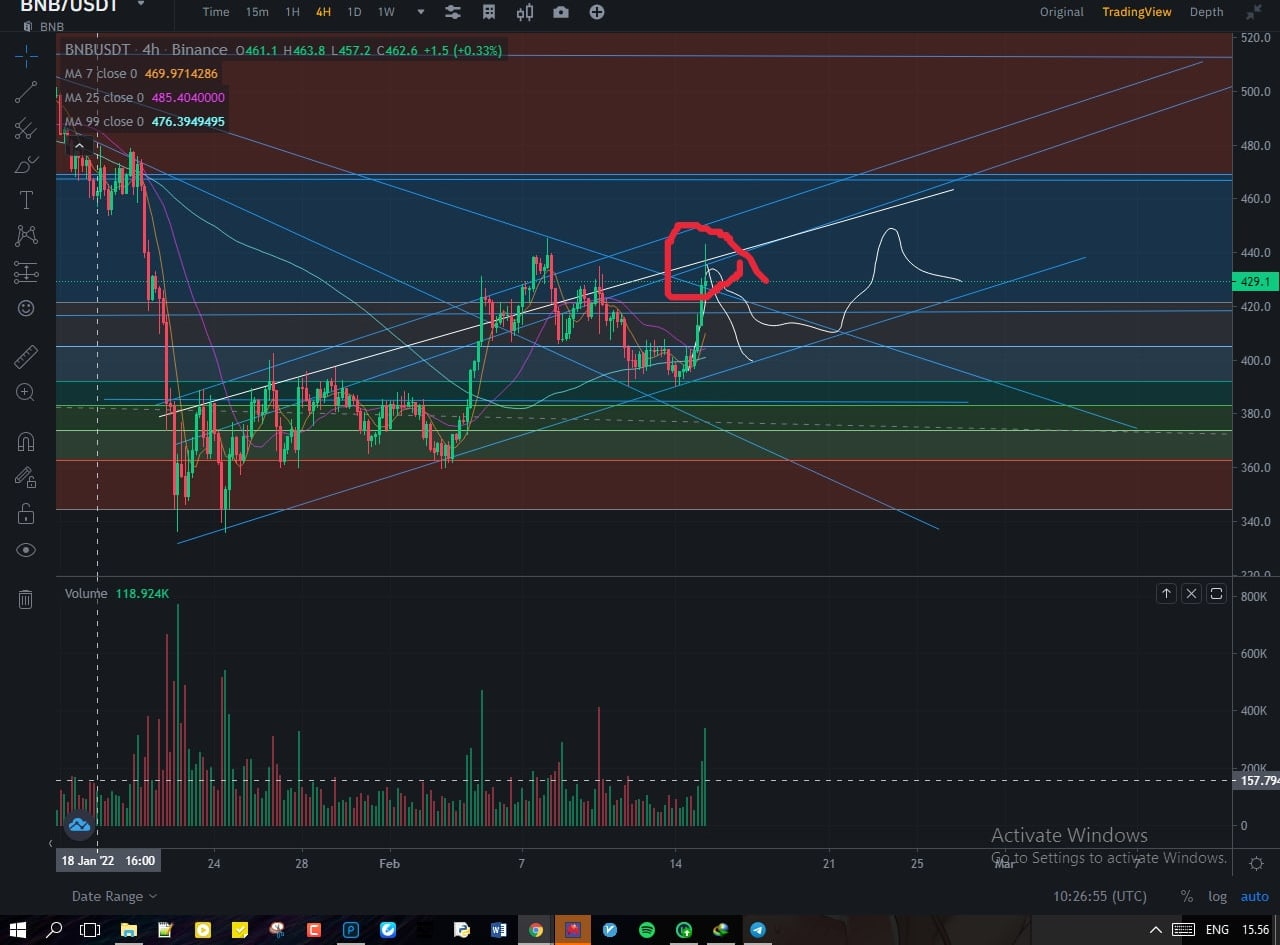
Task: Toggle stay in drawing mode
Action: (x=26, y=478)
